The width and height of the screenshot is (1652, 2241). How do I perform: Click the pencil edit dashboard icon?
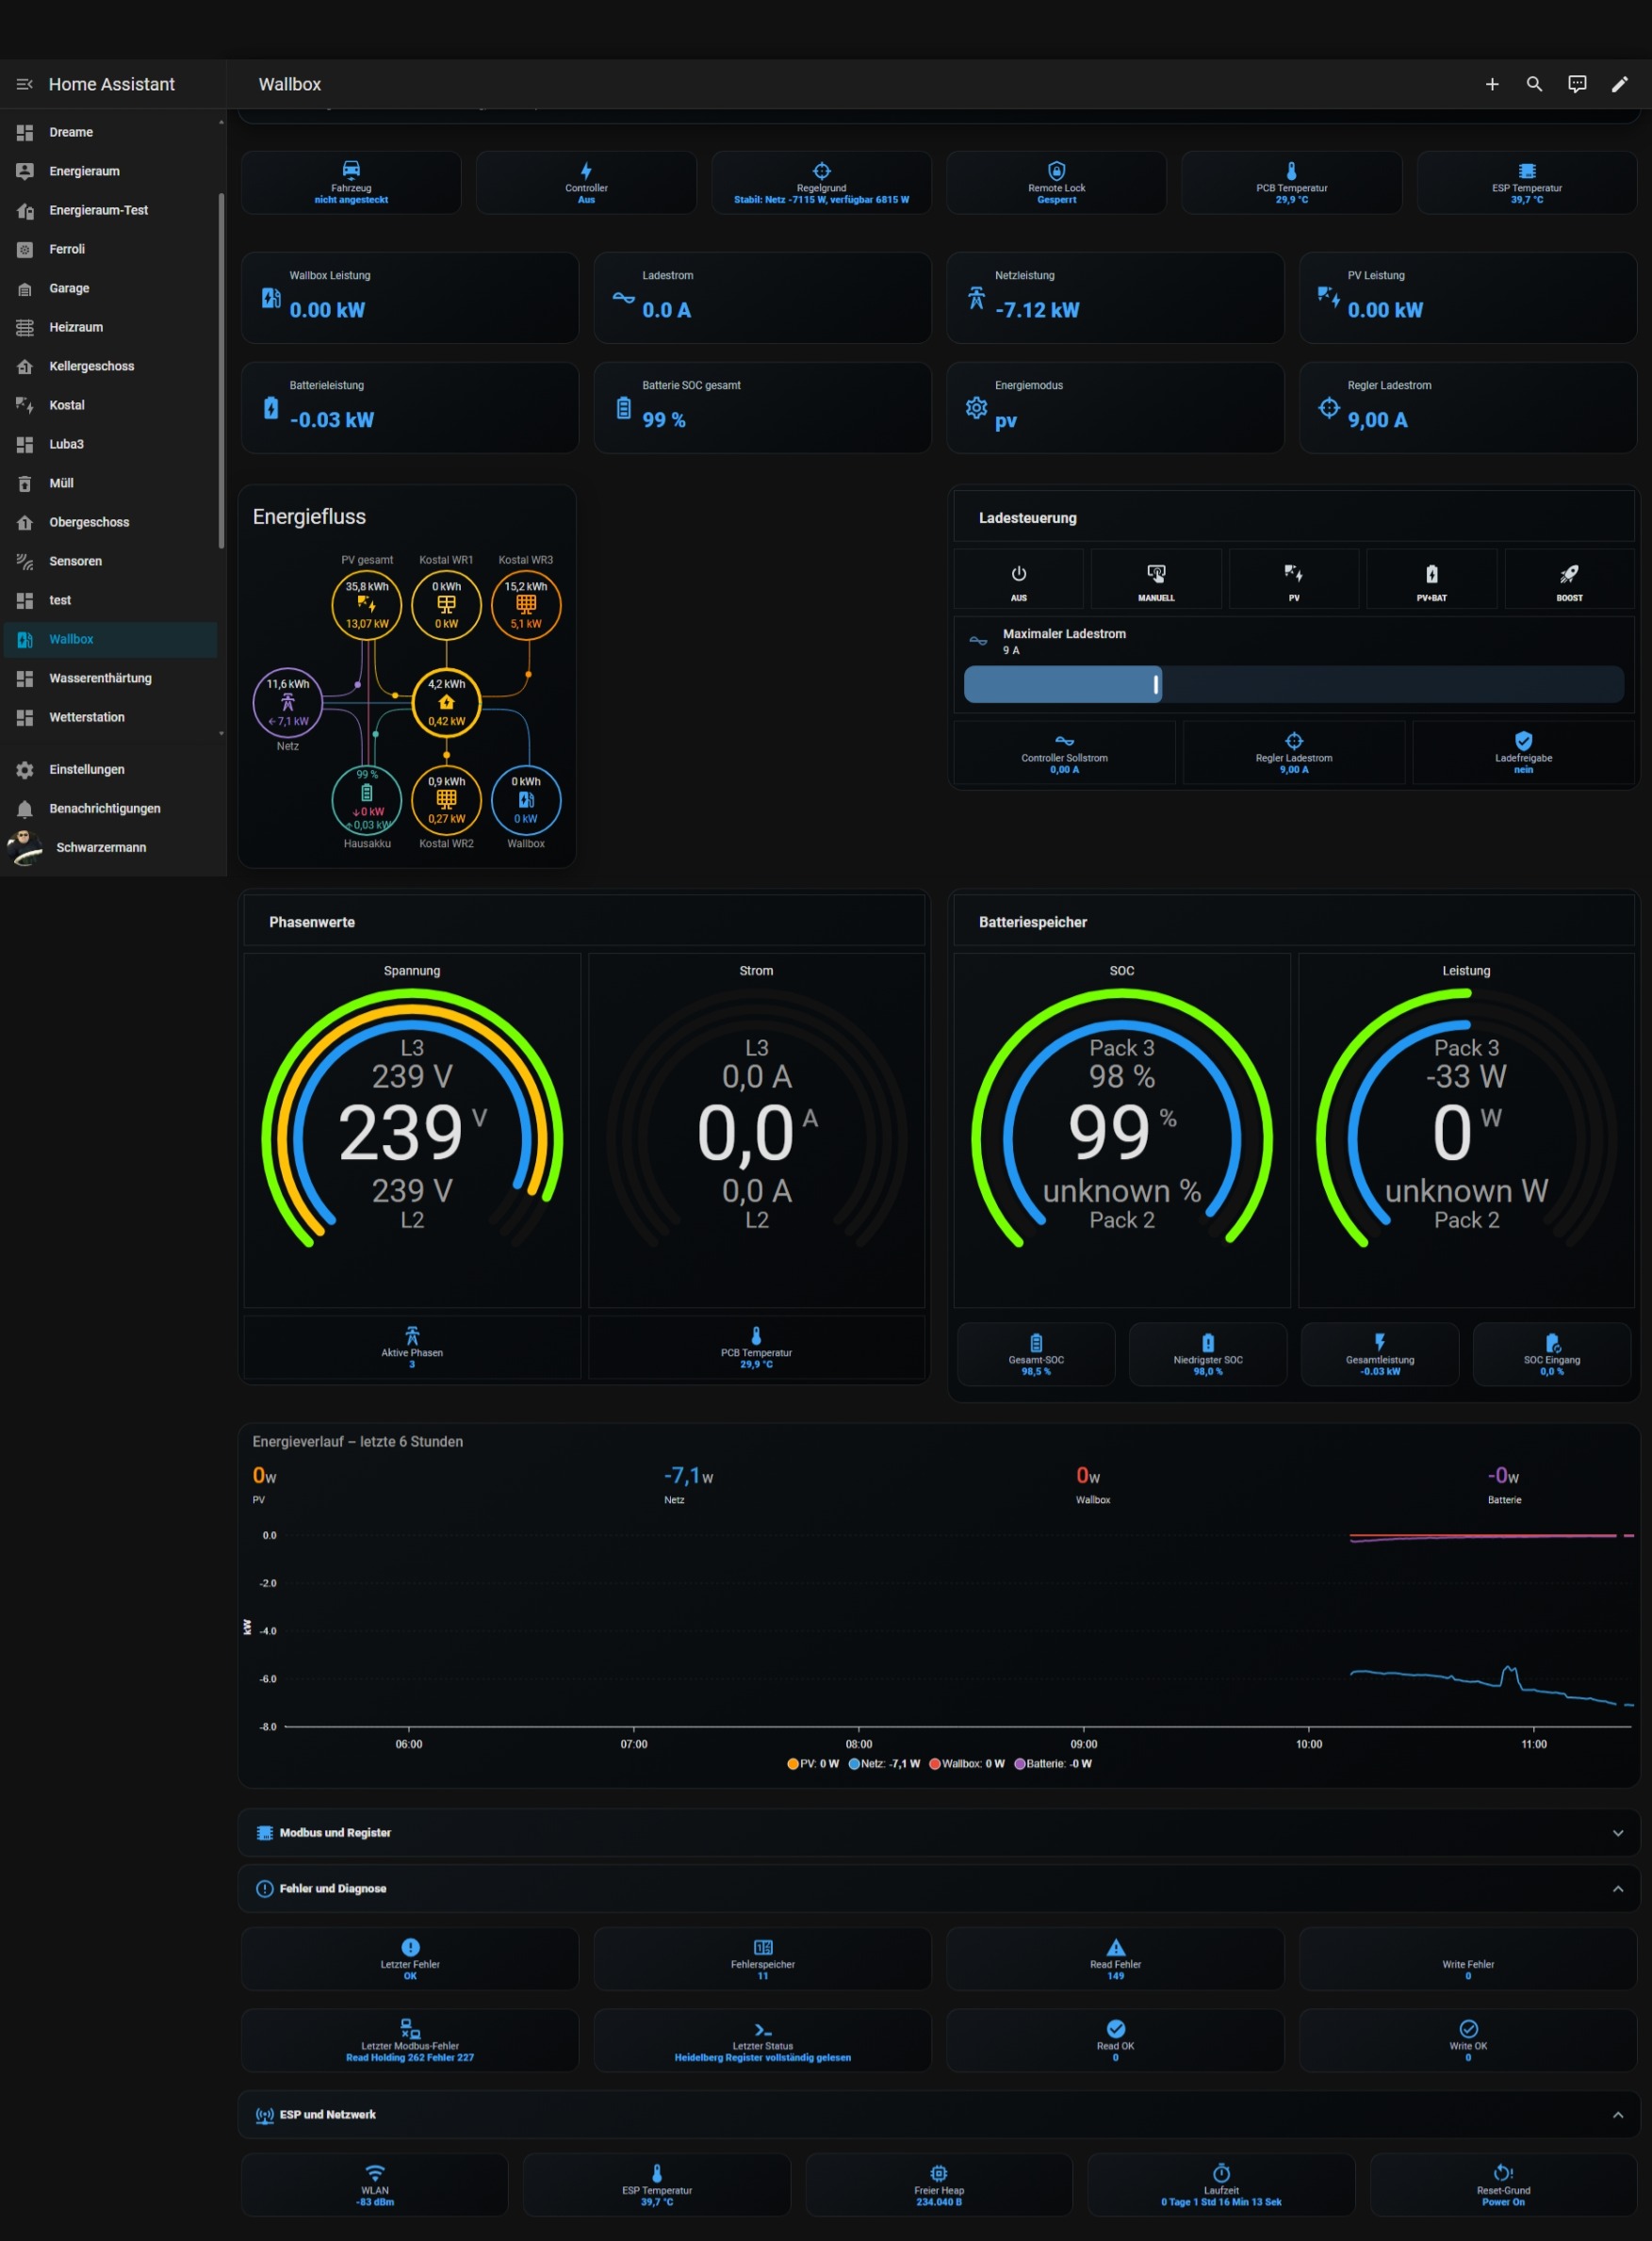click(x=1619, y=84)
